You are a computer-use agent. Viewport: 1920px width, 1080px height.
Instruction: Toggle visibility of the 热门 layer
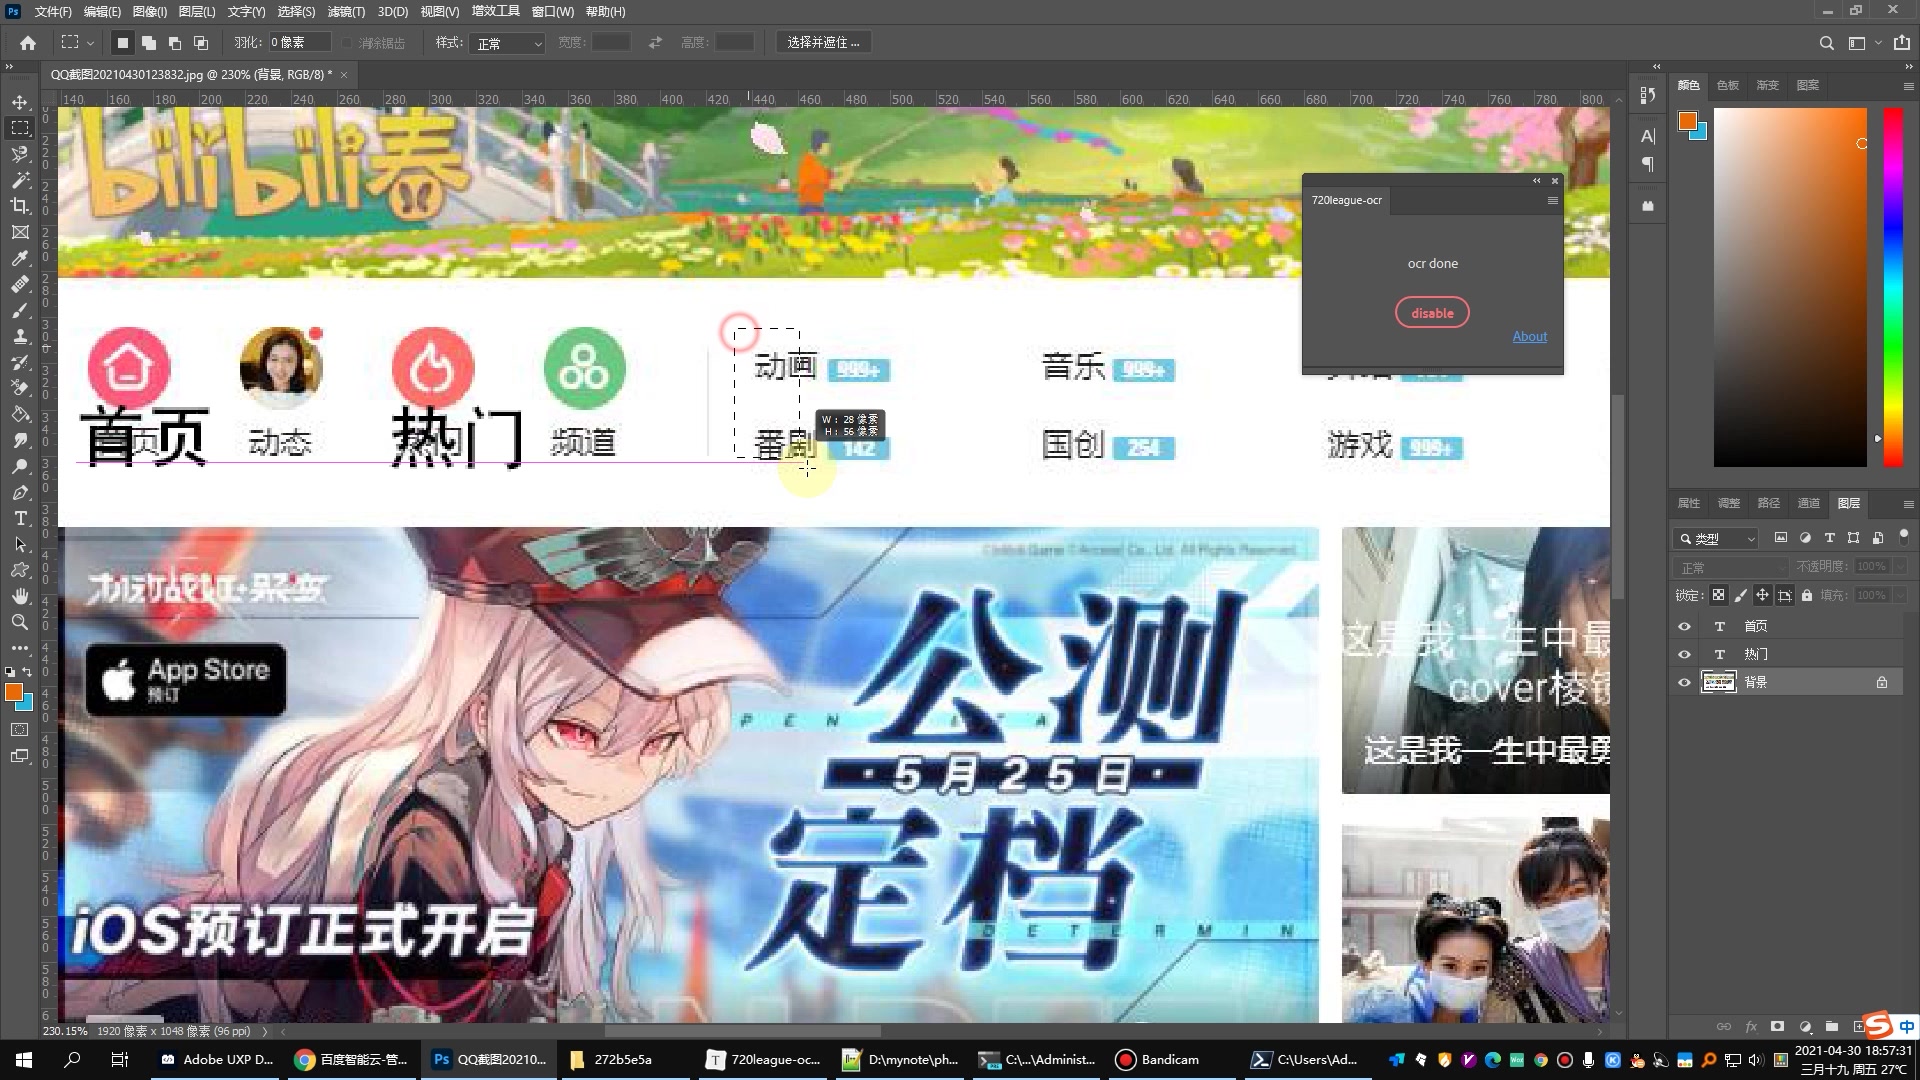coord(1684,653)
